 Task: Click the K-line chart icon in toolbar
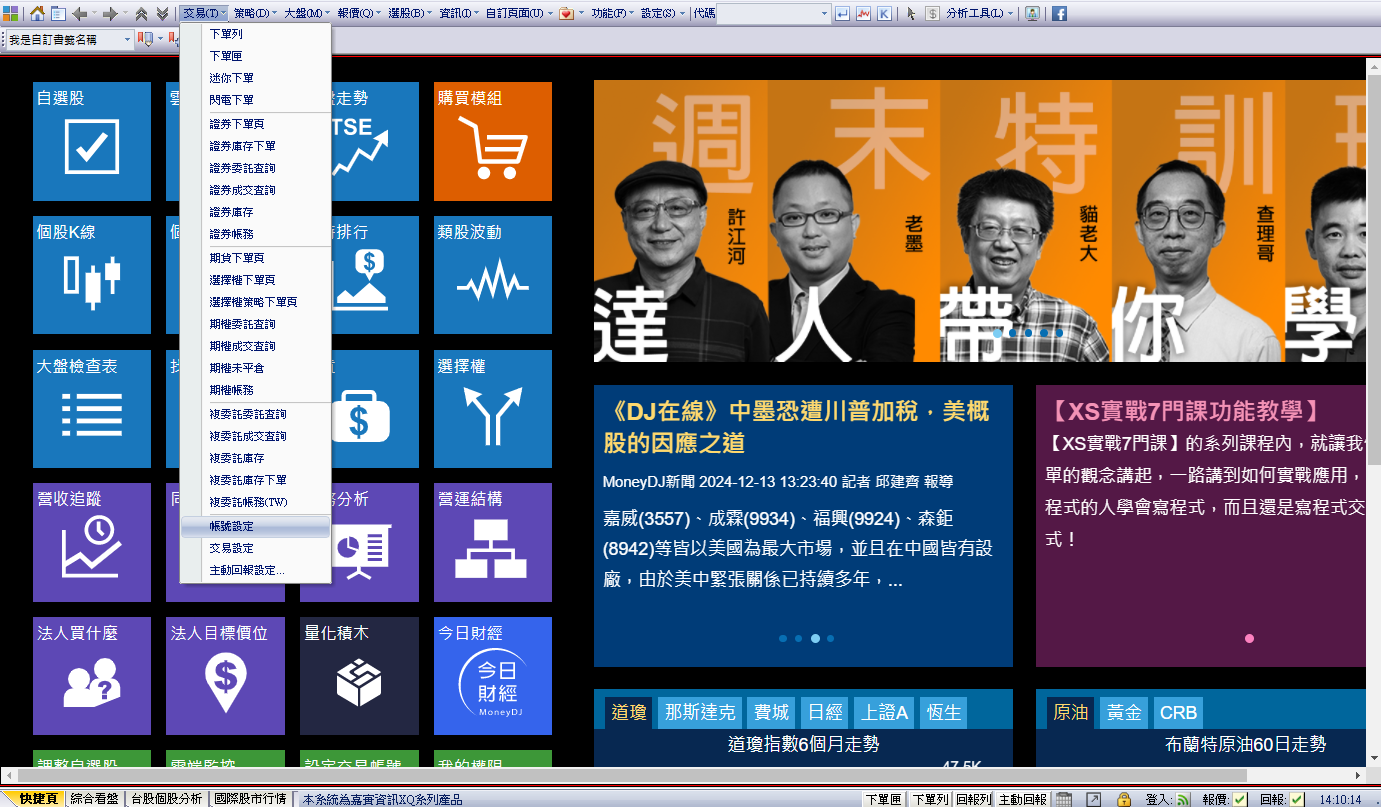click(x=884, y=13)
